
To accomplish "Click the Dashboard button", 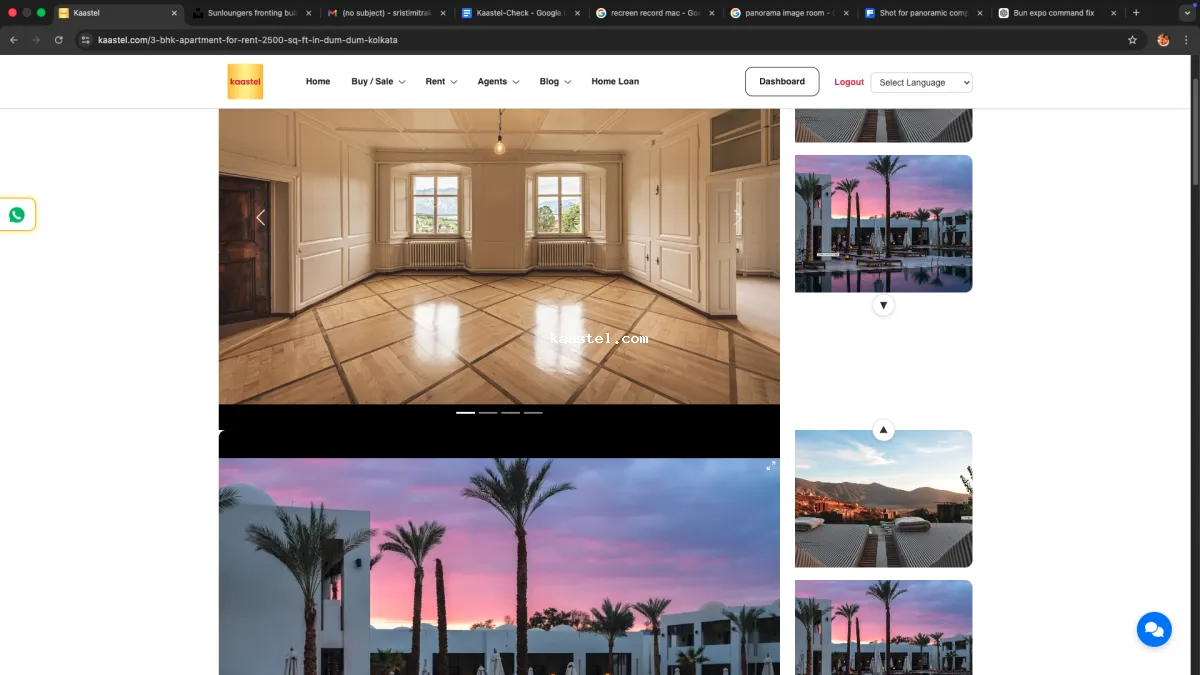I will click(782, 82).
